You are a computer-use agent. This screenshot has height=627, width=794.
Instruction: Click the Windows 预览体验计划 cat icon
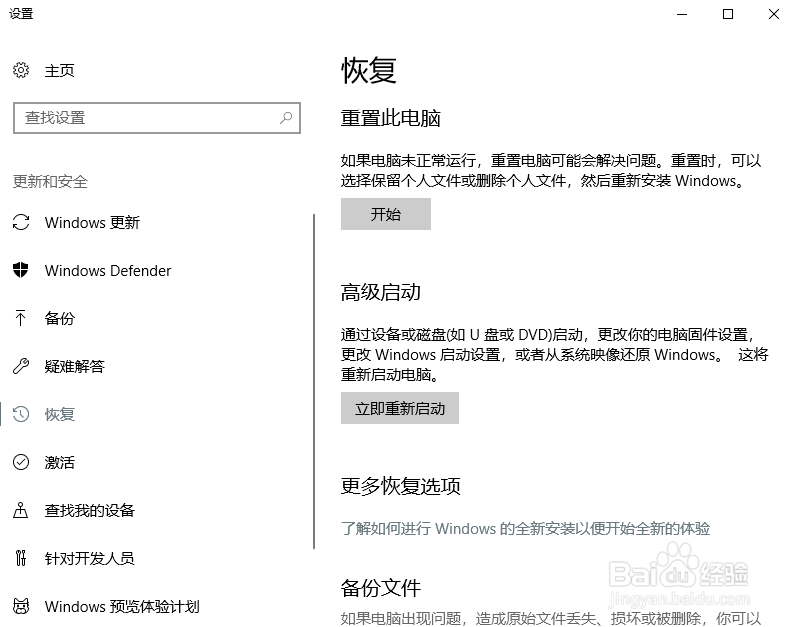click(21, 606)
